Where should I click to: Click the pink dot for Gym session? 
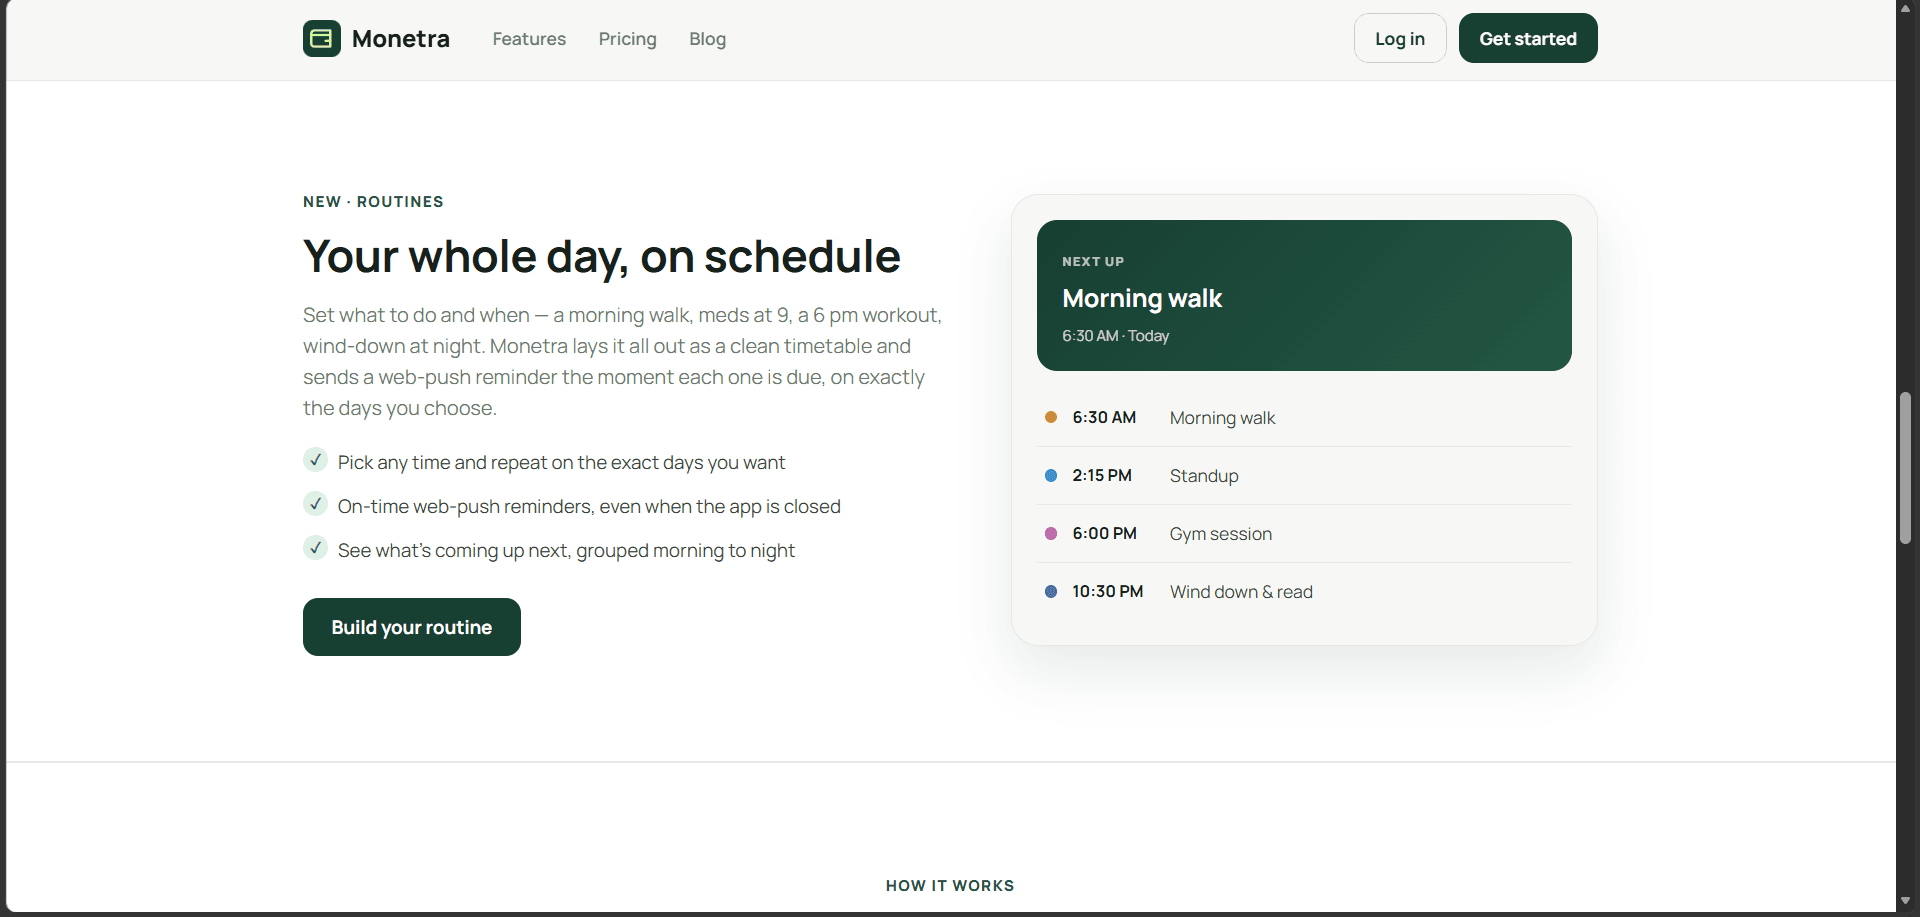(1051, 533)
